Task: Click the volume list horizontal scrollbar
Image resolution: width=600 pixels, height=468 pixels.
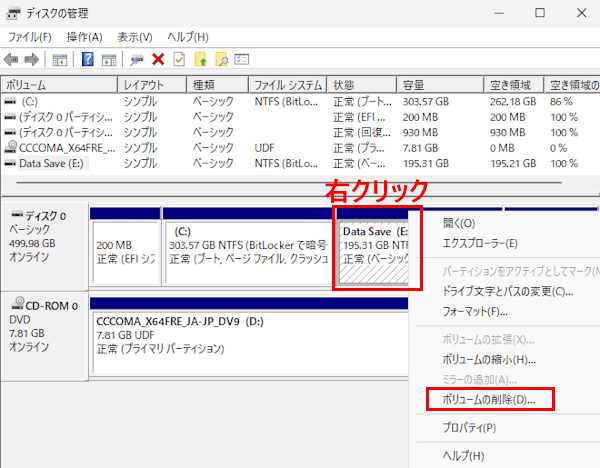Action: pos(289,183)
